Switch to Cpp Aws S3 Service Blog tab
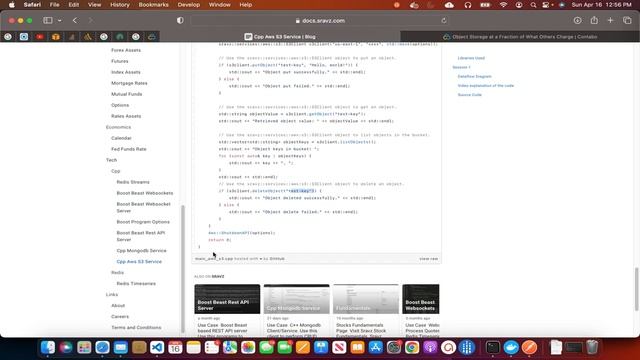640x360 pixels. click(x=280, y=37)
